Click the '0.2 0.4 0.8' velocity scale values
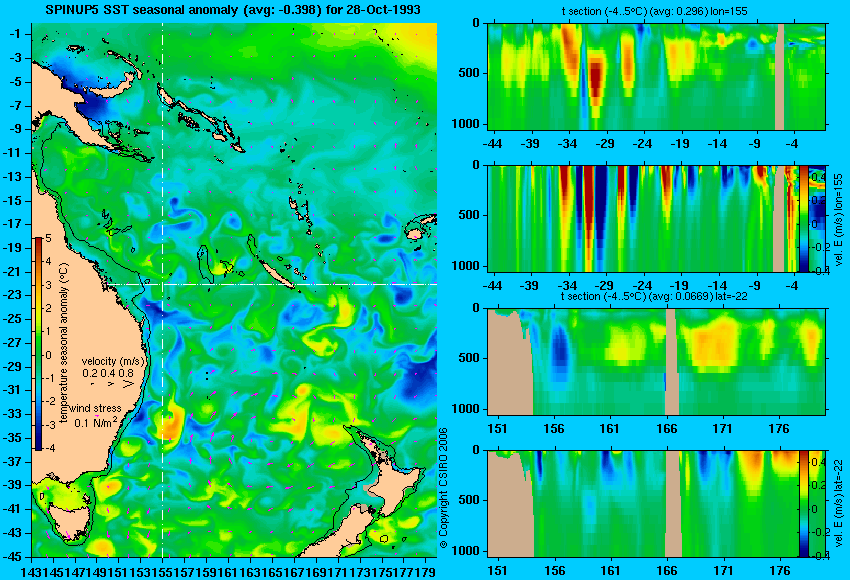Image resolution: width=850 pixels, height=580 pixels. [x=107, y=373]
